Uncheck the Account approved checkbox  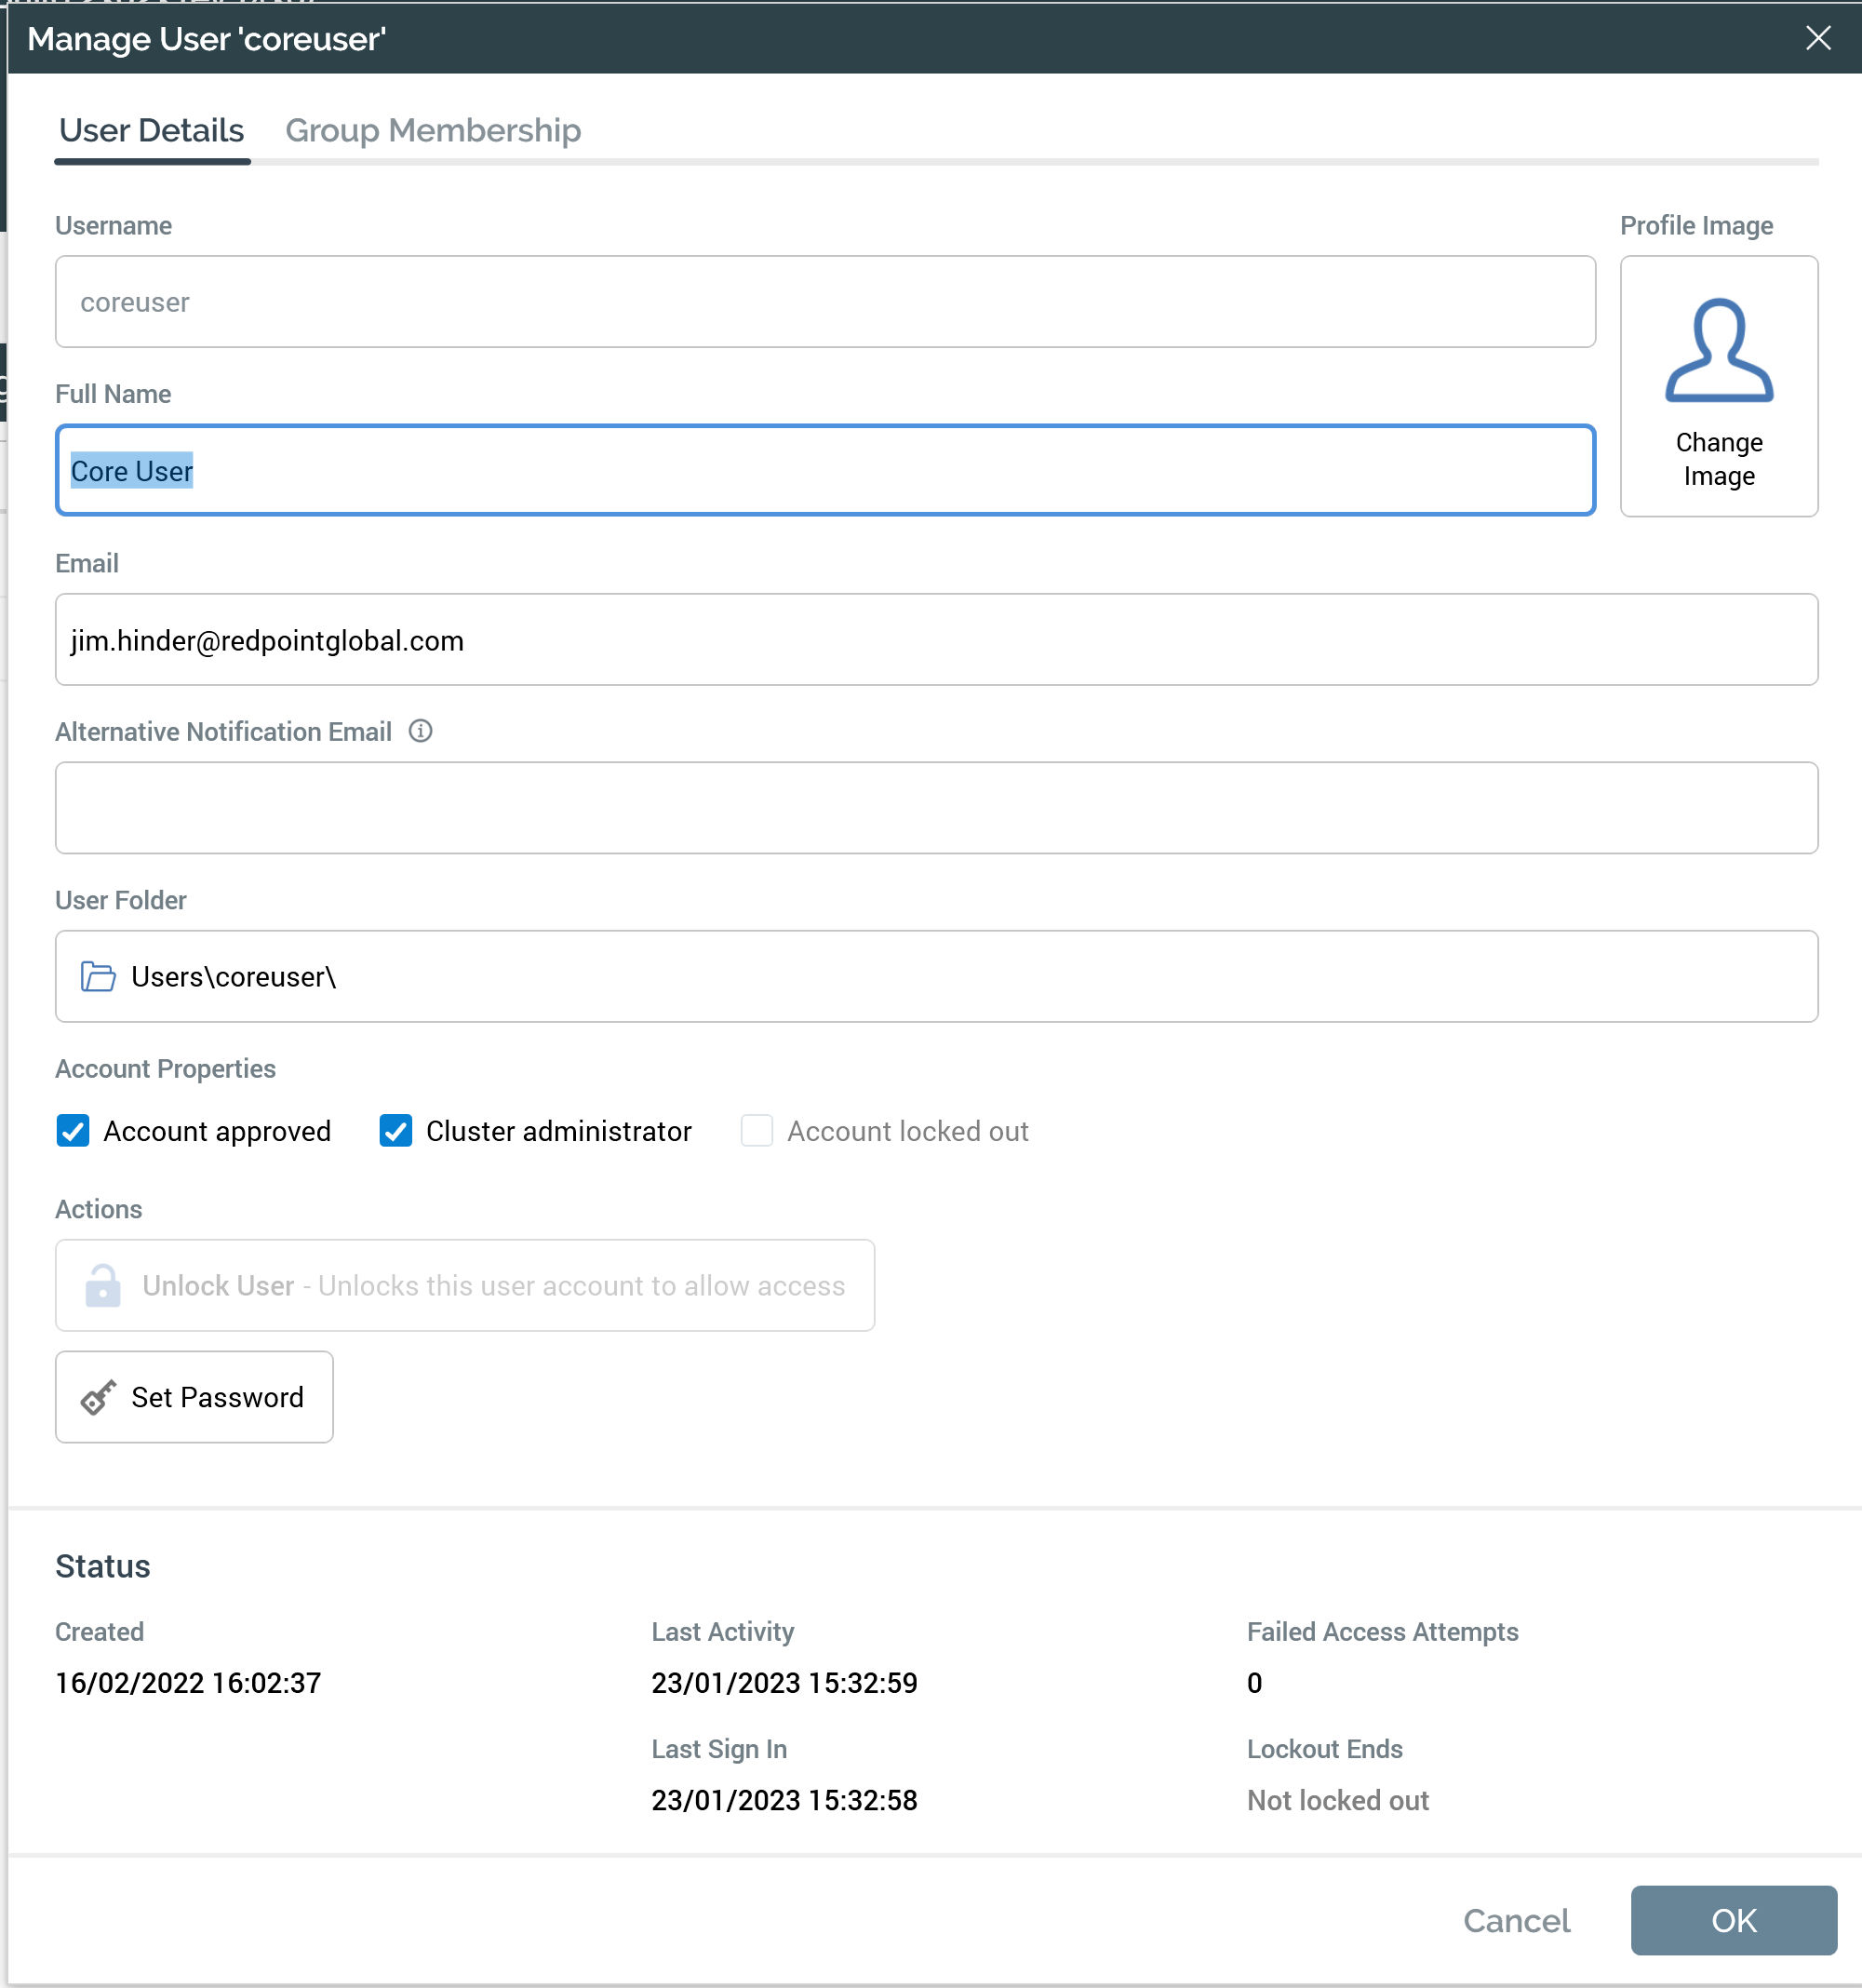click(x=73, y=1131)
